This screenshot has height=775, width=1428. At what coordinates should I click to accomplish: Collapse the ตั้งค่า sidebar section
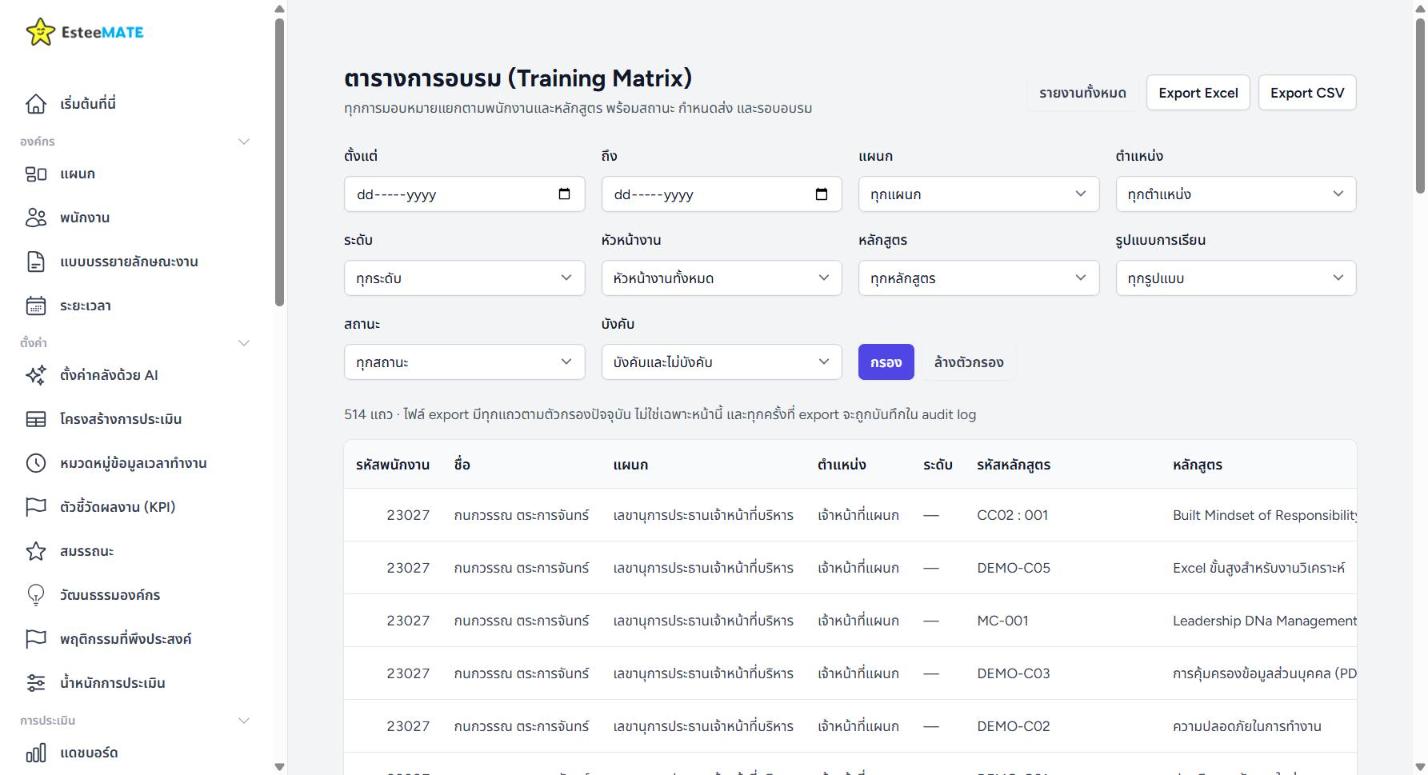tap(244, 342)
